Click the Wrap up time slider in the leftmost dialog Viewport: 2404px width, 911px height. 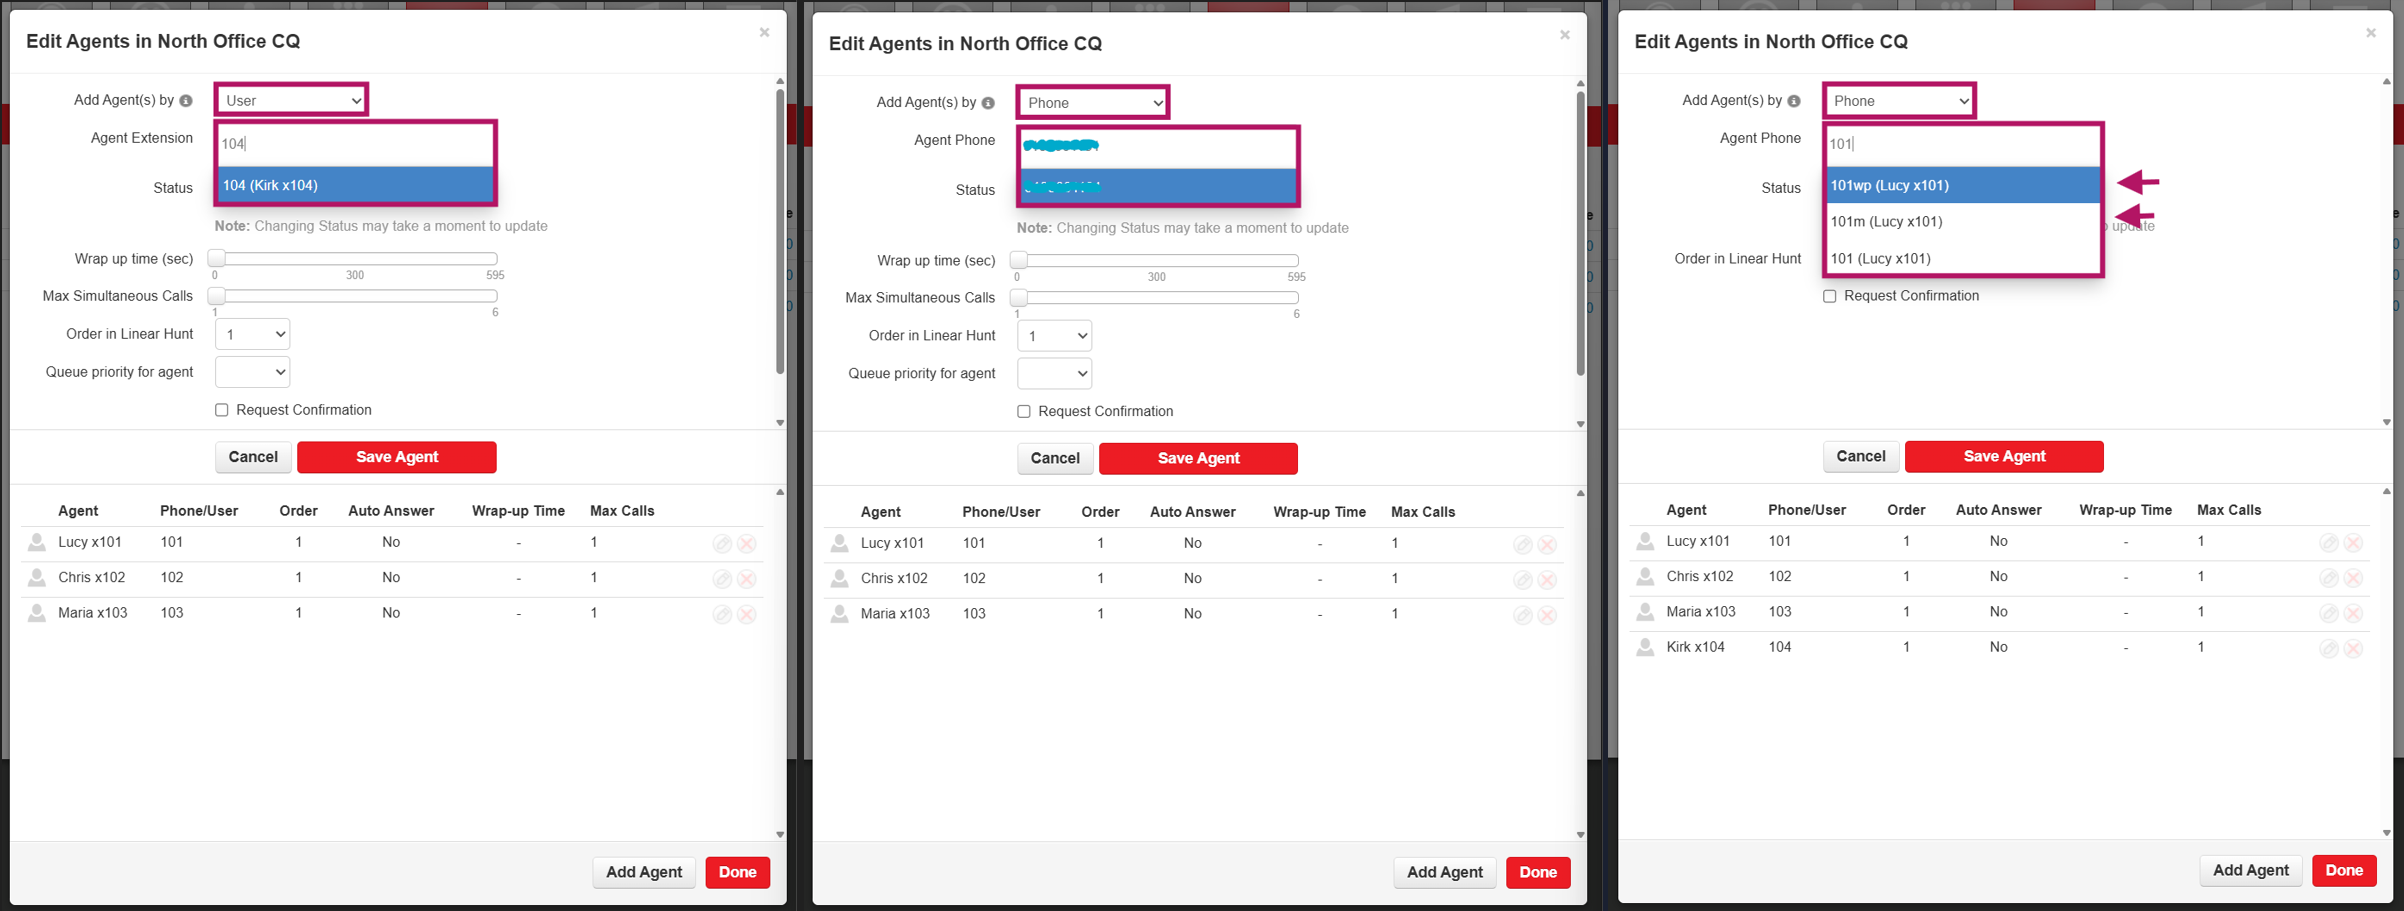click(x=355, y=259)
